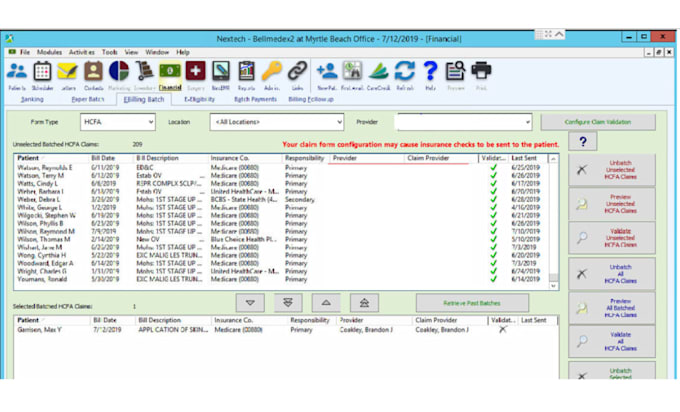The height and width of the screenshot is (412, 680).
Task: Select the Youmans, Ronald claim row
Action: coord(281,279)
